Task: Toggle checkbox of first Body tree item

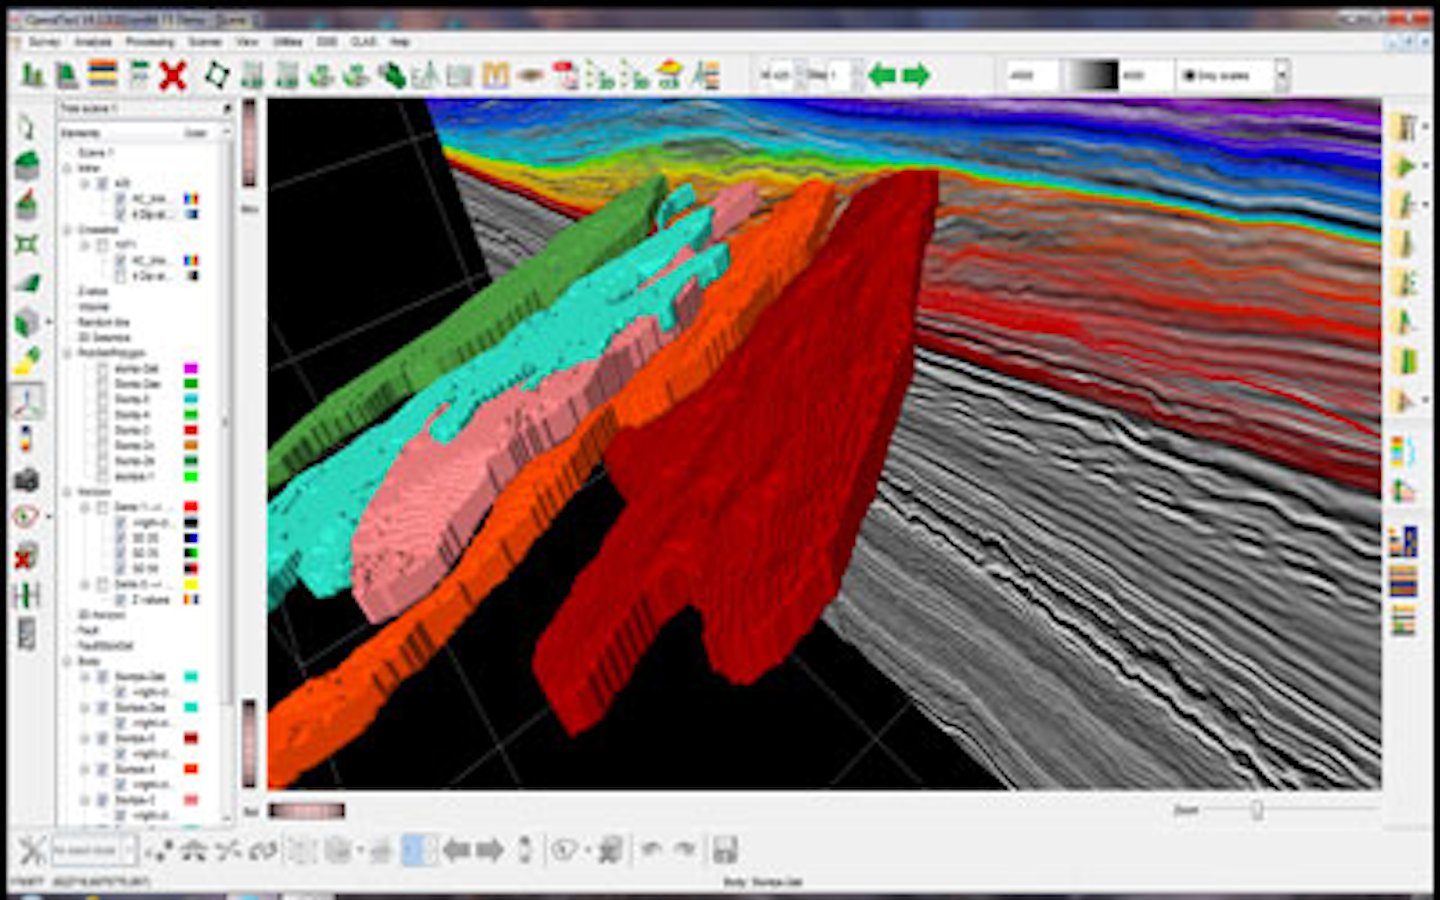Action: pos(102,677)
